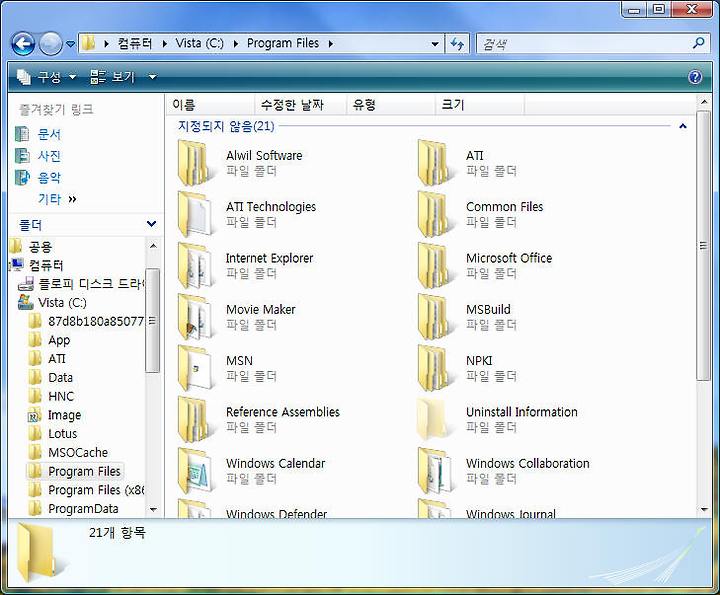Select the Alwil Software folder icon
This screenshot has height=595, width=720.
coord(195,163)
